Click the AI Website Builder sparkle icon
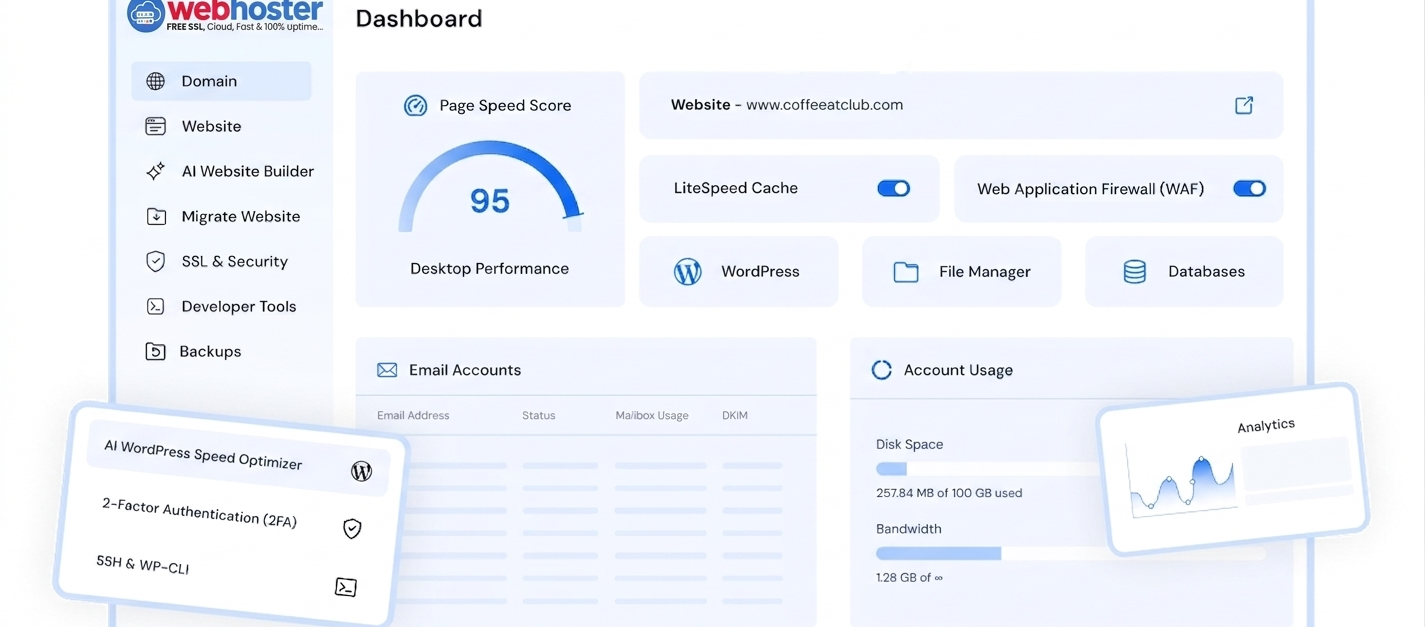Viewport: 1425px width, 627px height. click(155, 172)
